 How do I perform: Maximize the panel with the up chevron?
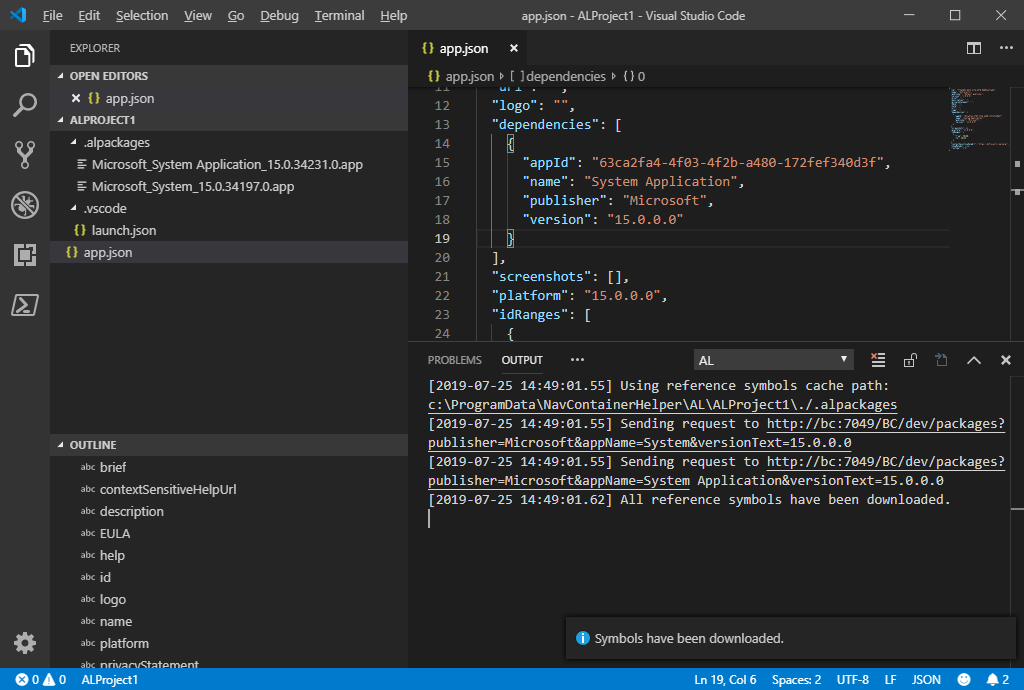pos(973,360)
